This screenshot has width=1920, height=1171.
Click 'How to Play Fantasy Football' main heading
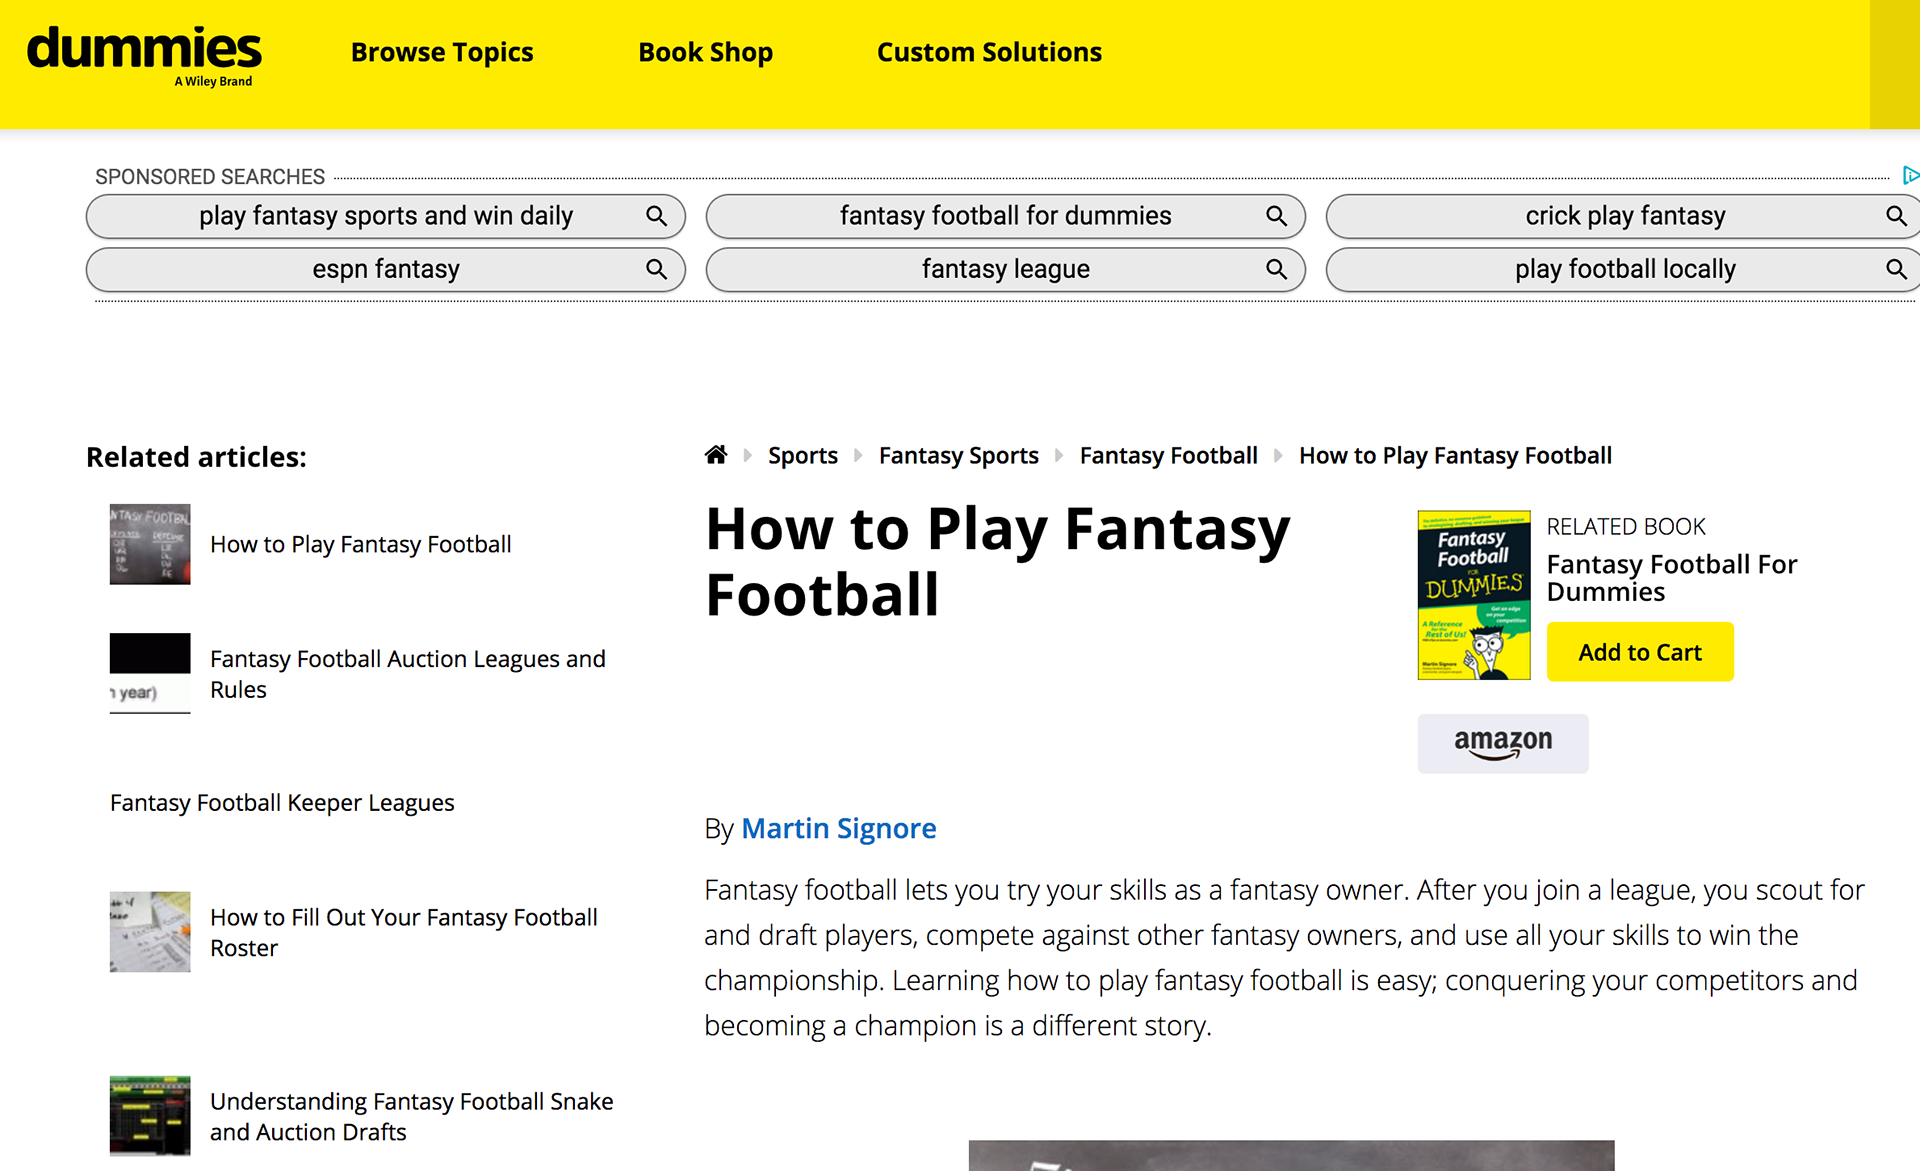998,561
